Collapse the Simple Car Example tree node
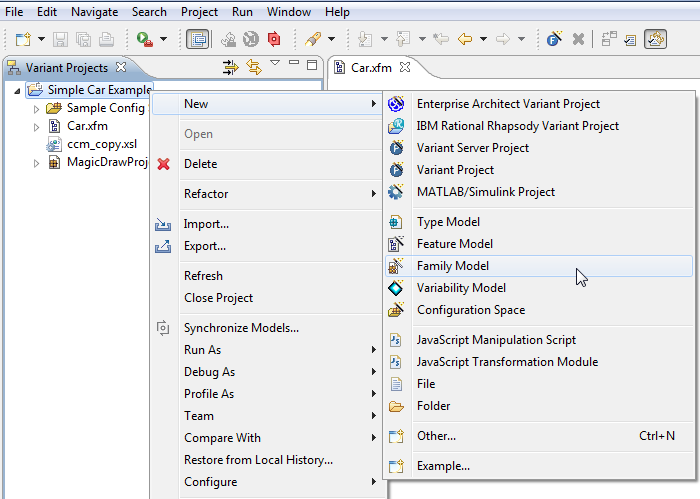Screen dimensions: 700x499 [20, 90]
